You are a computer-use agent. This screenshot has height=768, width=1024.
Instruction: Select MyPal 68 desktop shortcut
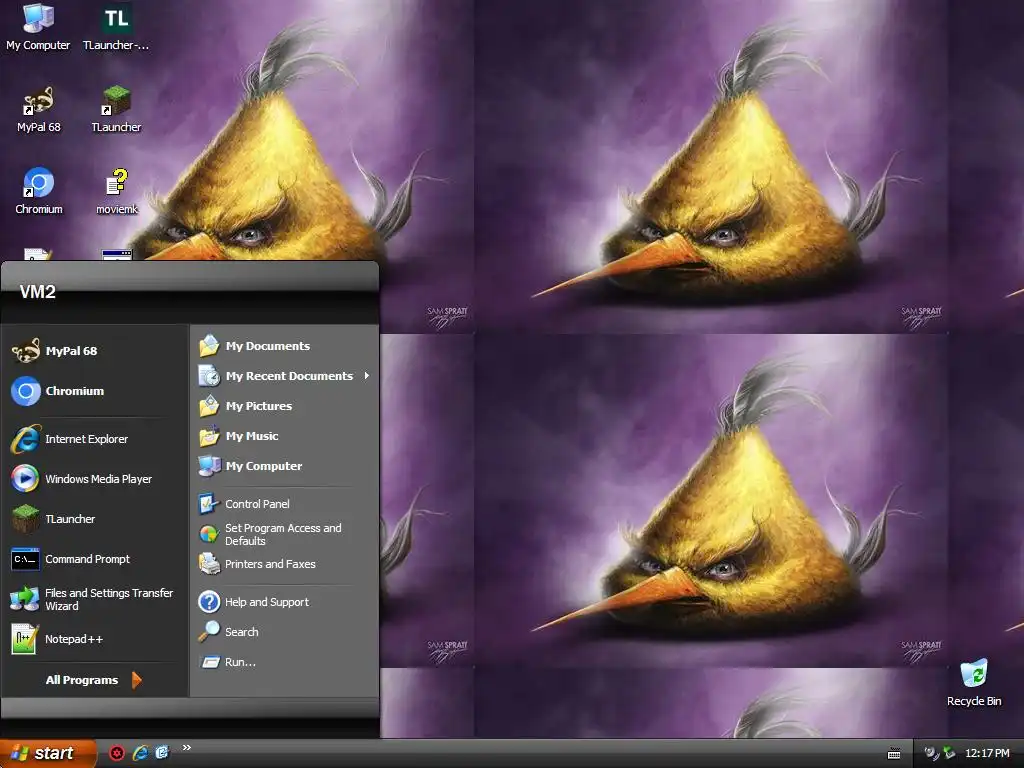click(39, 109)
